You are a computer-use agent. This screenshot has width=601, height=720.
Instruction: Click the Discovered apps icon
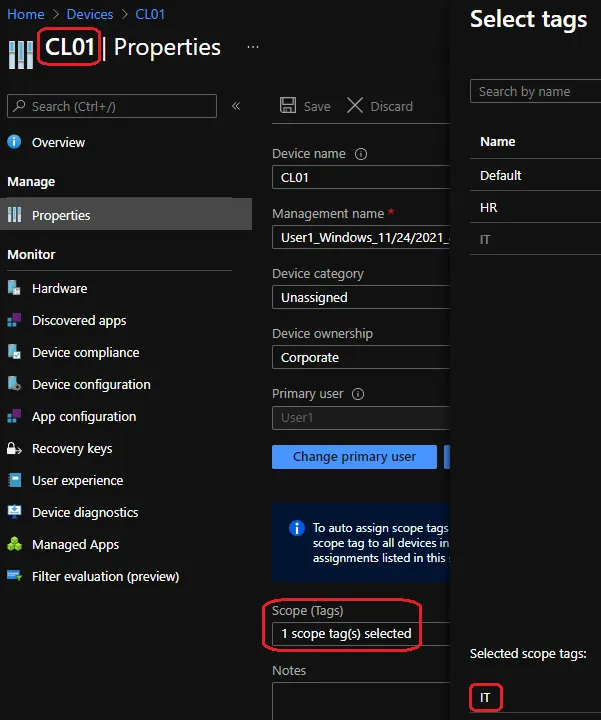14,320
